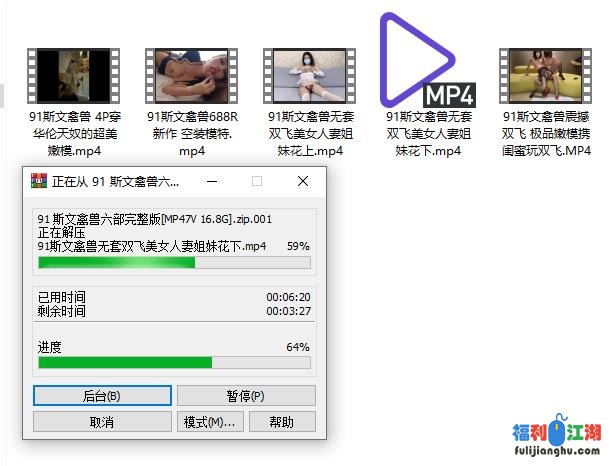612x466 pixels.
Task: Click the 59% current file progress bar
Action: coord(174,262)
